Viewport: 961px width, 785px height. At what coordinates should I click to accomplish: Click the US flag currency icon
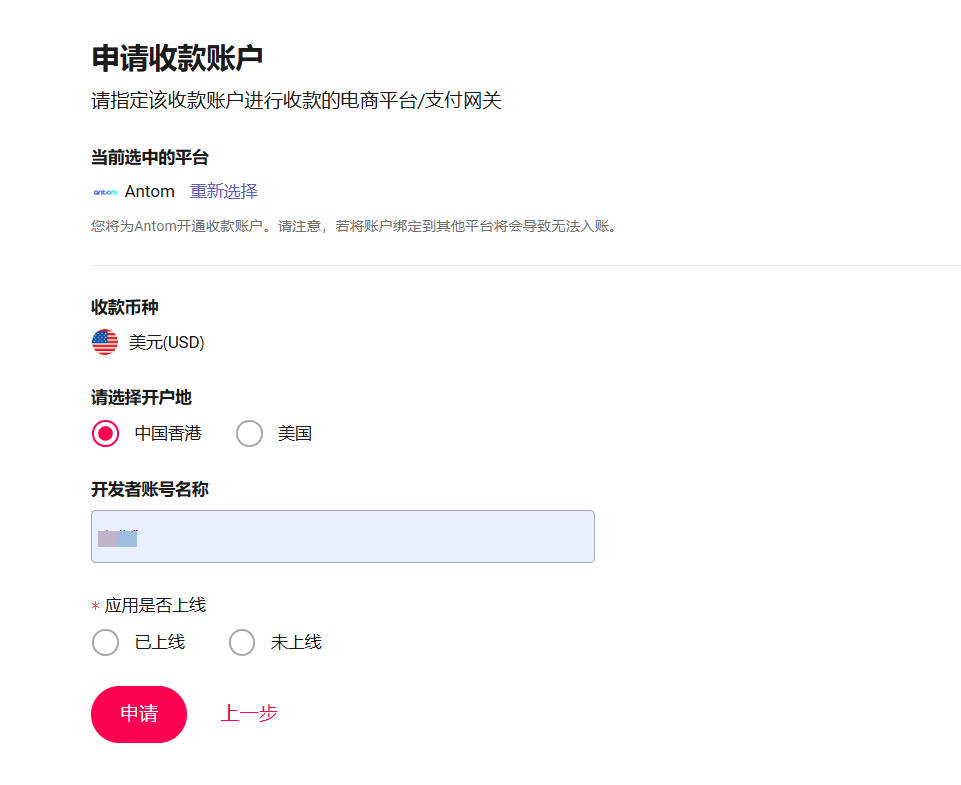(x=105, y=343)
